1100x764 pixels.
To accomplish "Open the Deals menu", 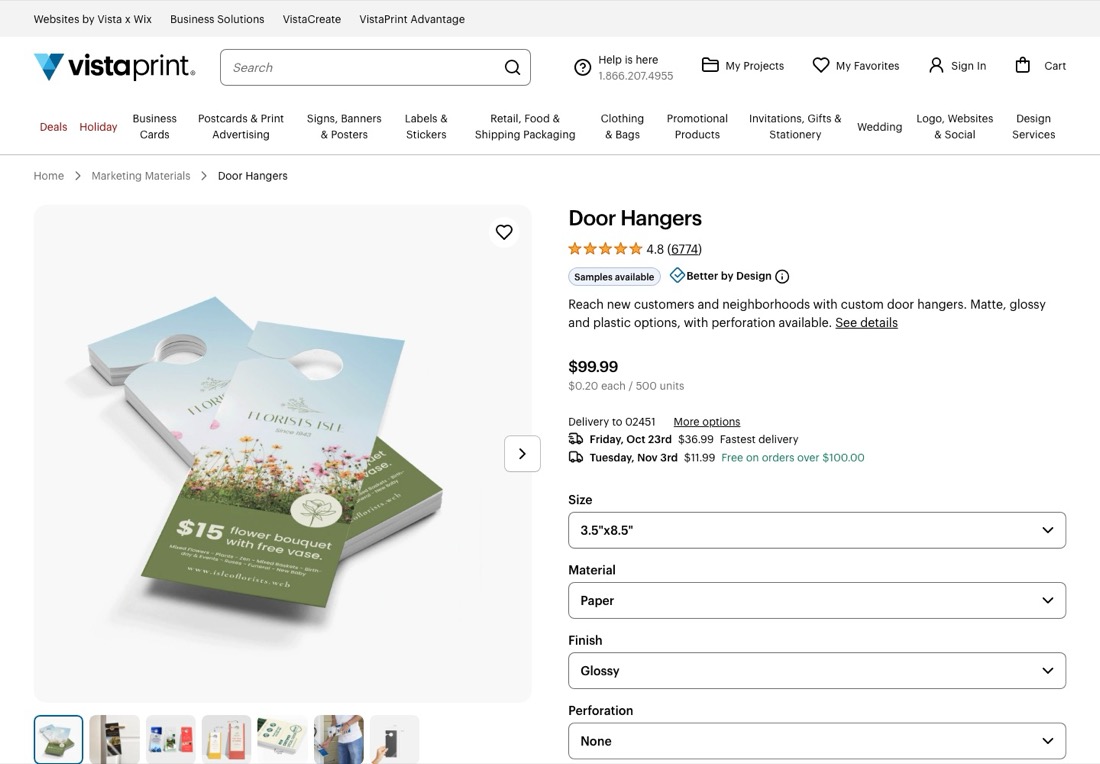I will (x=53, y=127).
